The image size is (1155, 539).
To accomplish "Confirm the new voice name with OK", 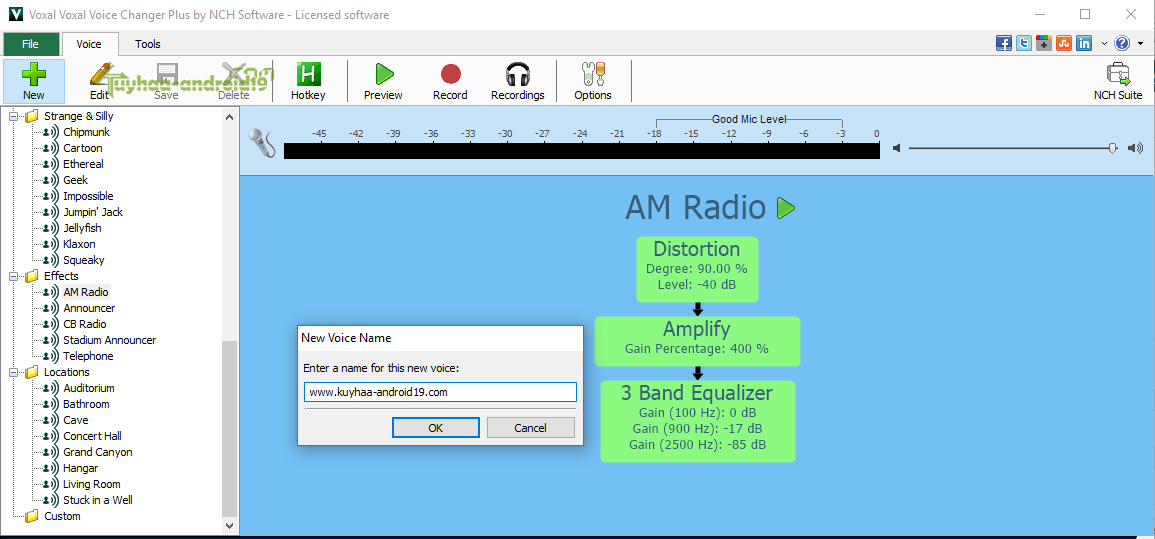I will [x=436, y=428].
